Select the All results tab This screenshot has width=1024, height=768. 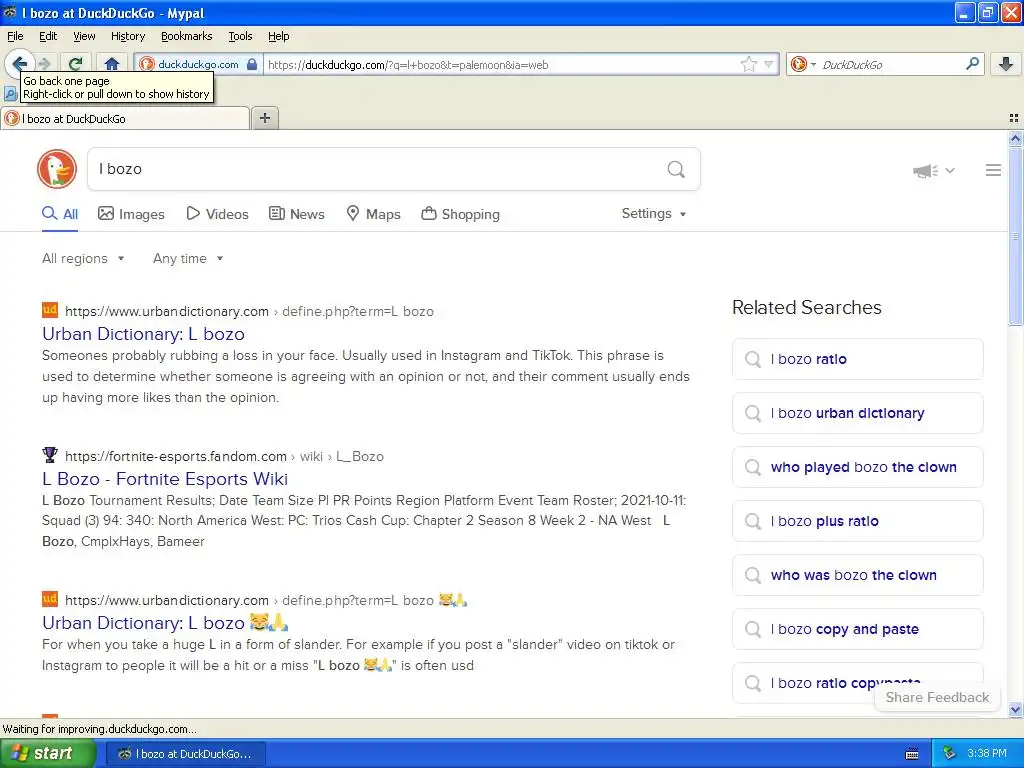(60, 214)
